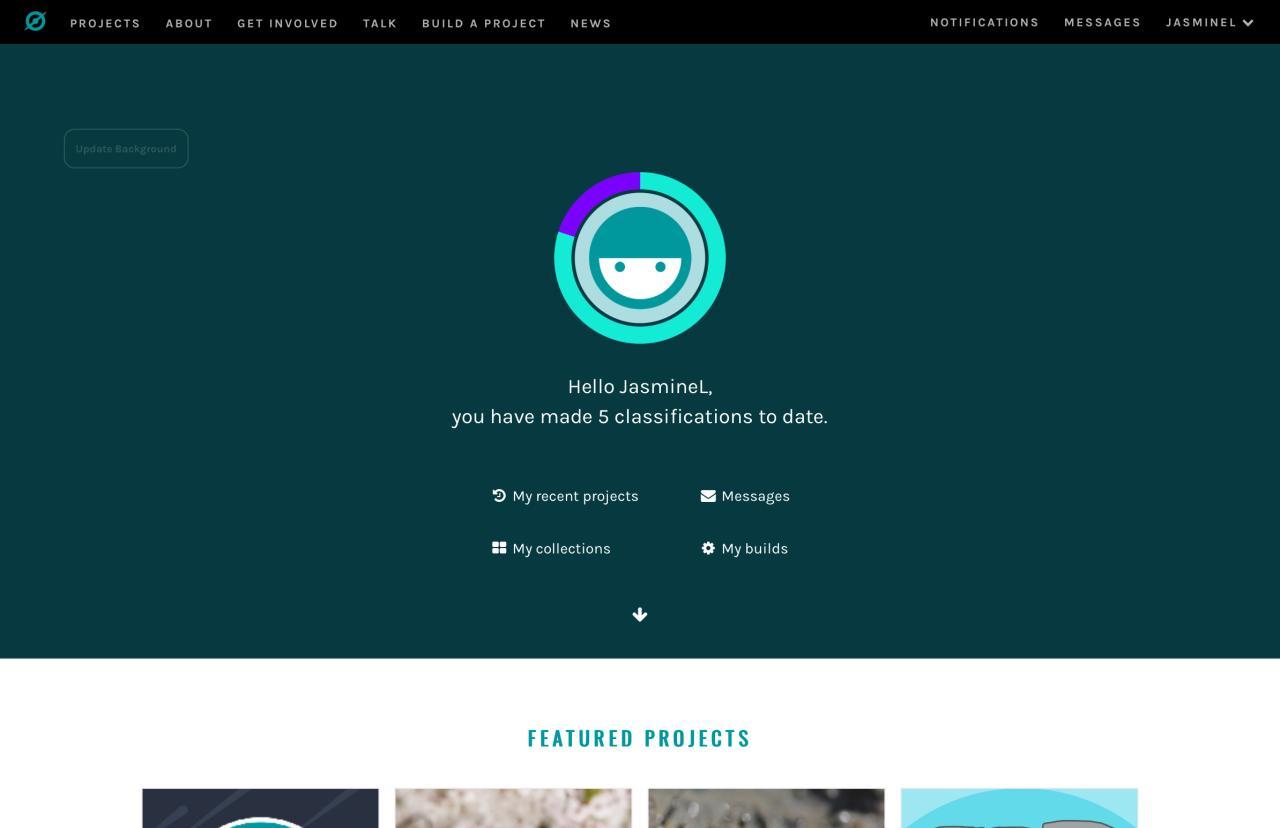Open the Projects menu item

105,23
